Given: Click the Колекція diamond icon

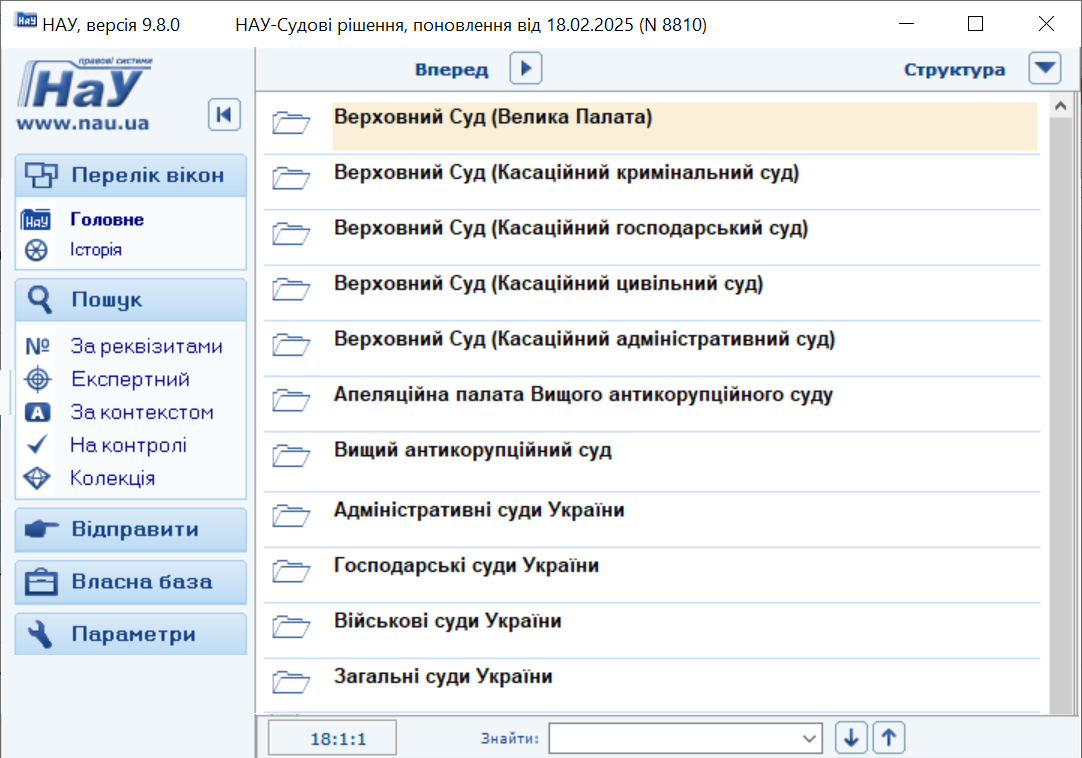Looking at the screenshot, I should (37, 478).
